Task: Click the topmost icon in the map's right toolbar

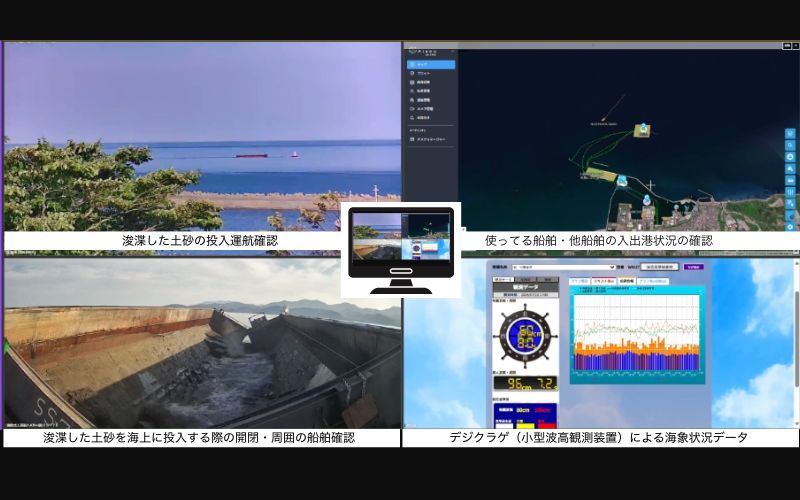Action: (x=790, y=133)
